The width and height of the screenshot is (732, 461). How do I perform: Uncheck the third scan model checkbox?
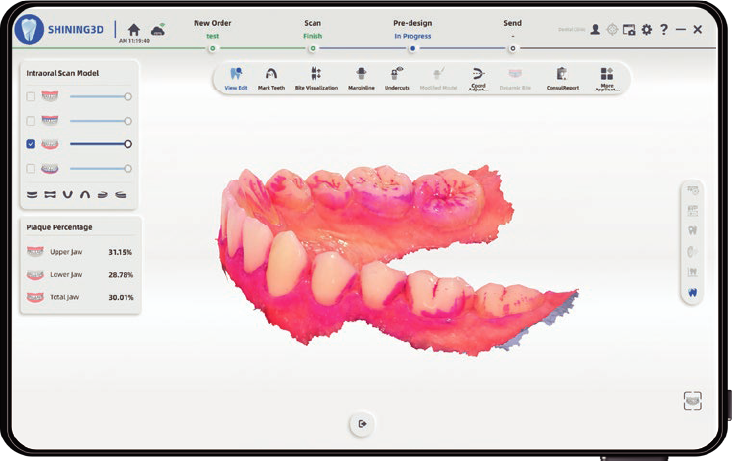[31, 144]
